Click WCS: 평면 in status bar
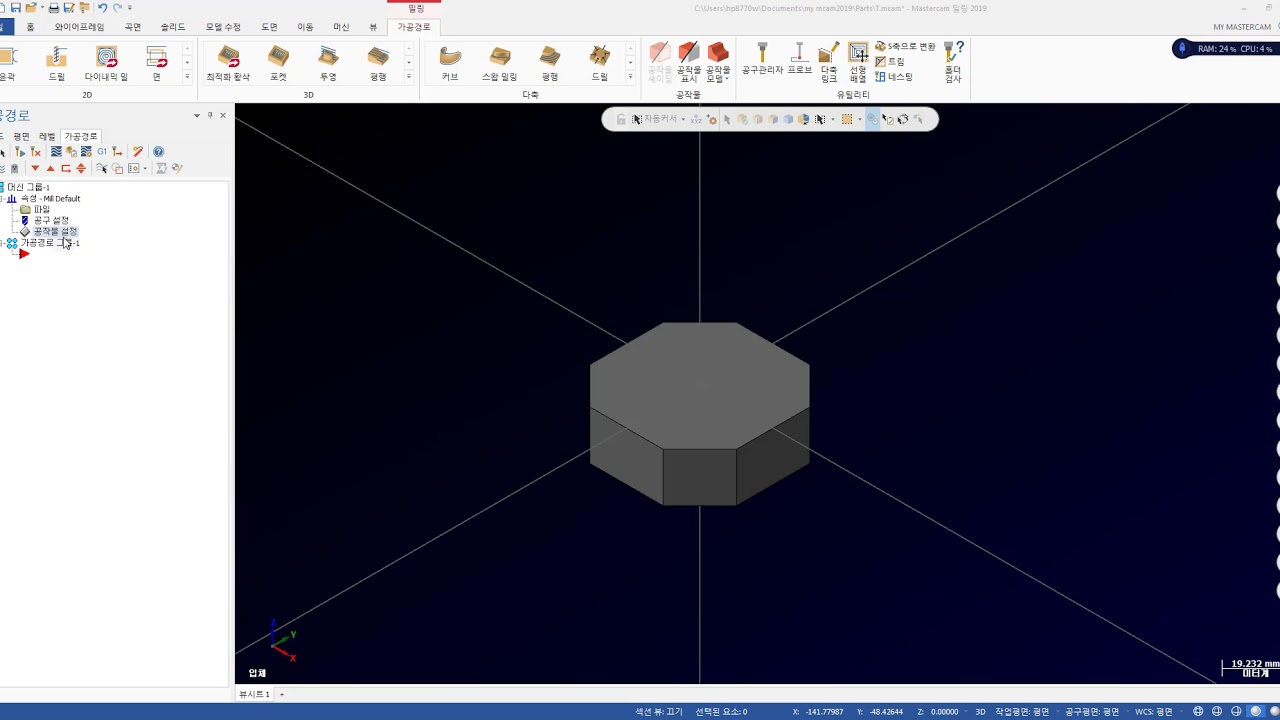1280x720 pixels. (1154, 712)
